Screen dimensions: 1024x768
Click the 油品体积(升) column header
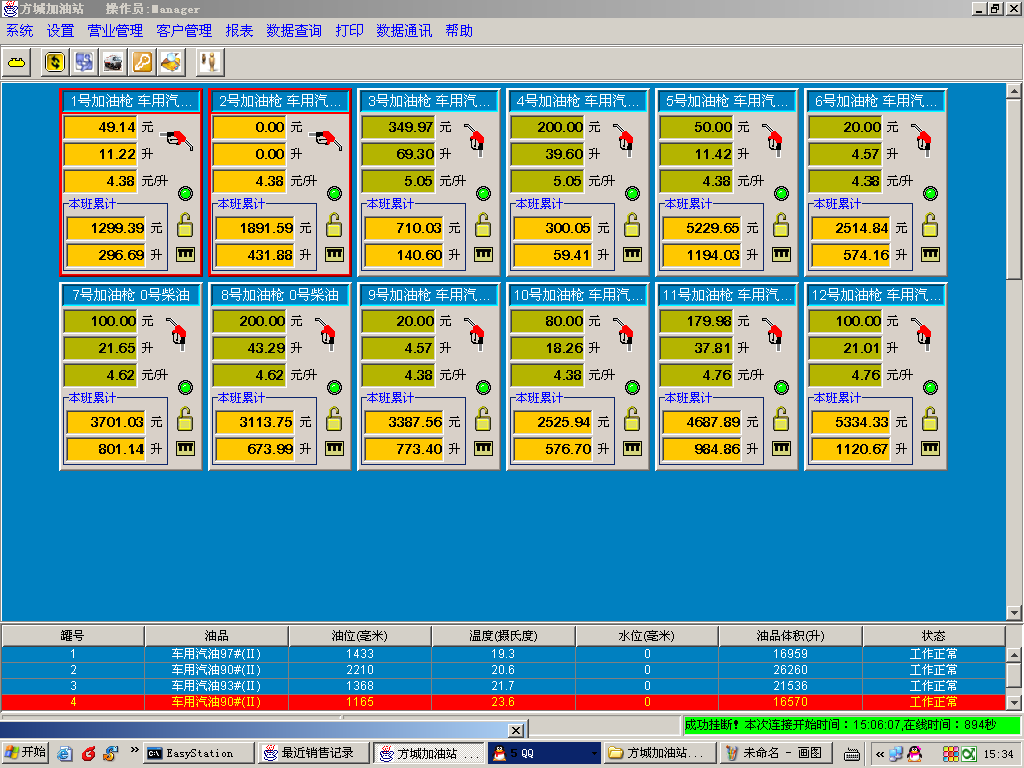pyautogui.click(x=790, y=635)
